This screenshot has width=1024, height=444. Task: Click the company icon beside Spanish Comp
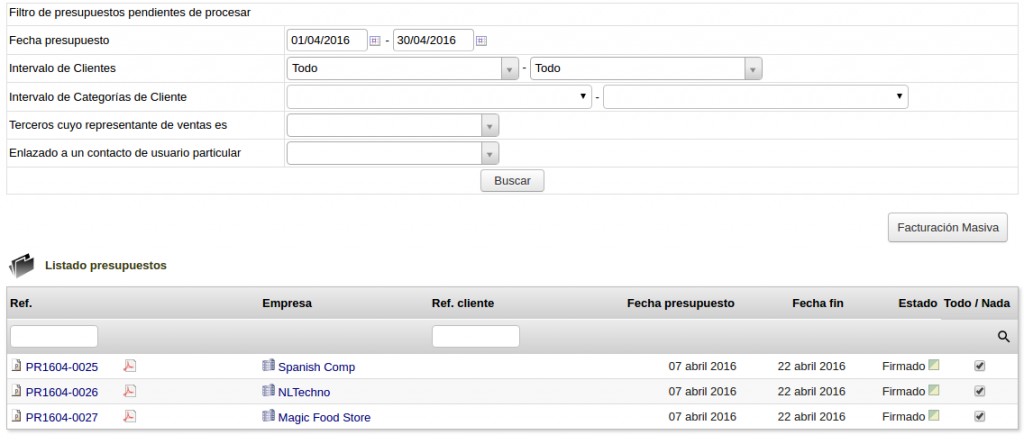[268, 366]
